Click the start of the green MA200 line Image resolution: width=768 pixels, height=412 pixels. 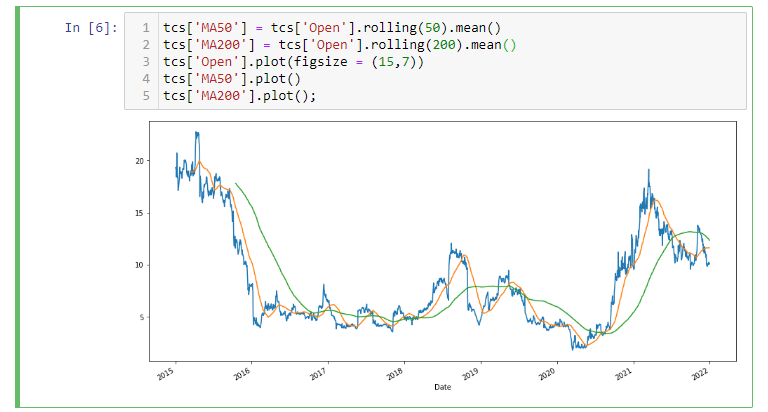point(235,183)
